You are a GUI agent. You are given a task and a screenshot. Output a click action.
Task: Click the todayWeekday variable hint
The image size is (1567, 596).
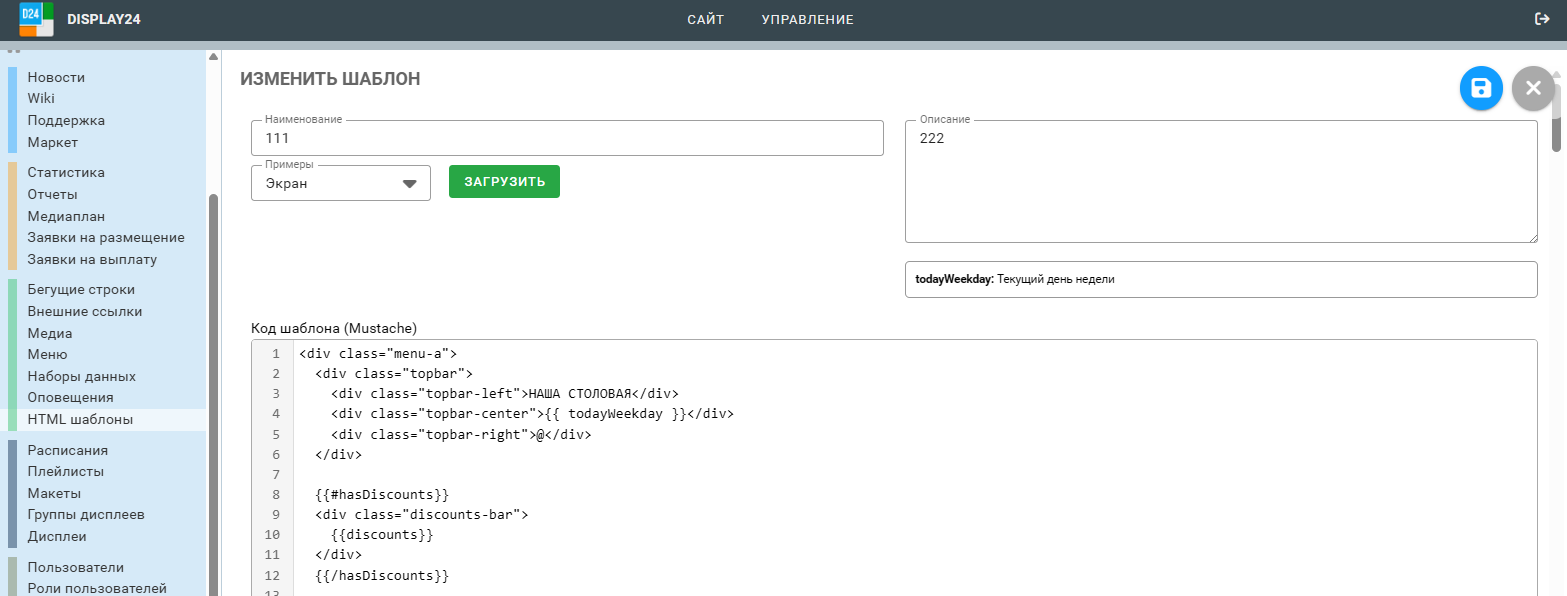[1014, 280]
